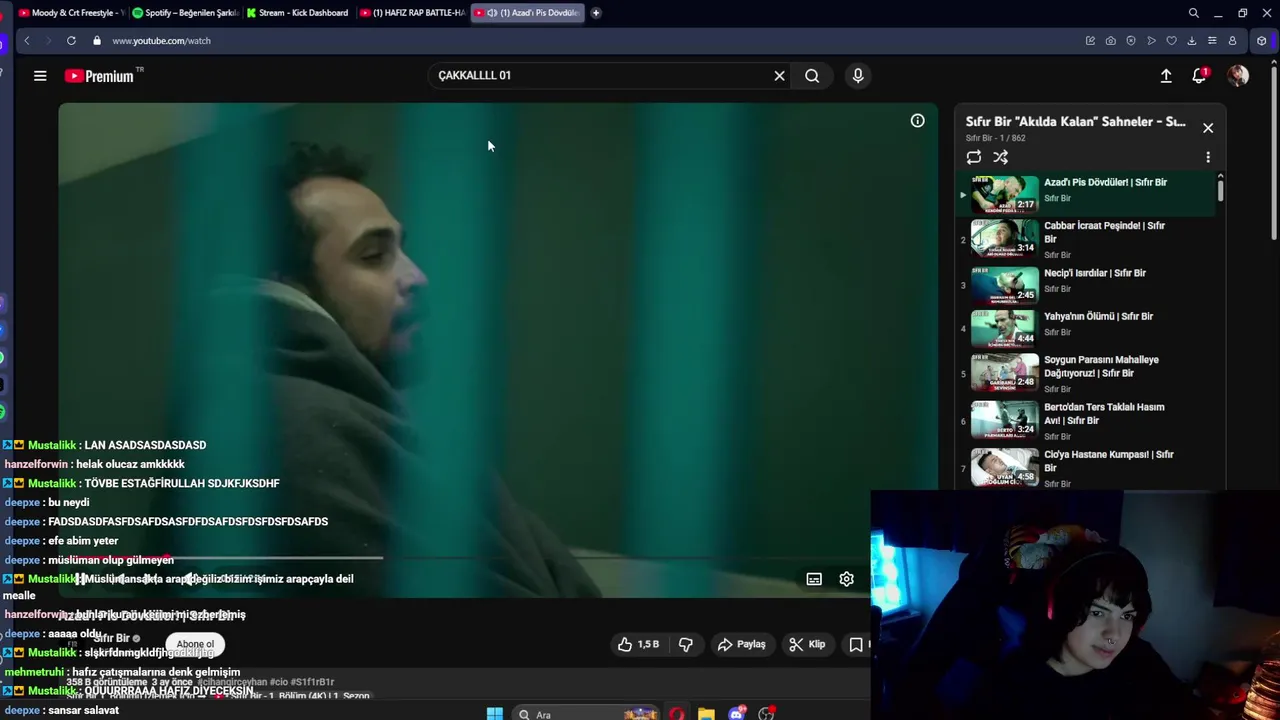Click the browser address bar URL
1280x720 pixels.
click(161, 41)
